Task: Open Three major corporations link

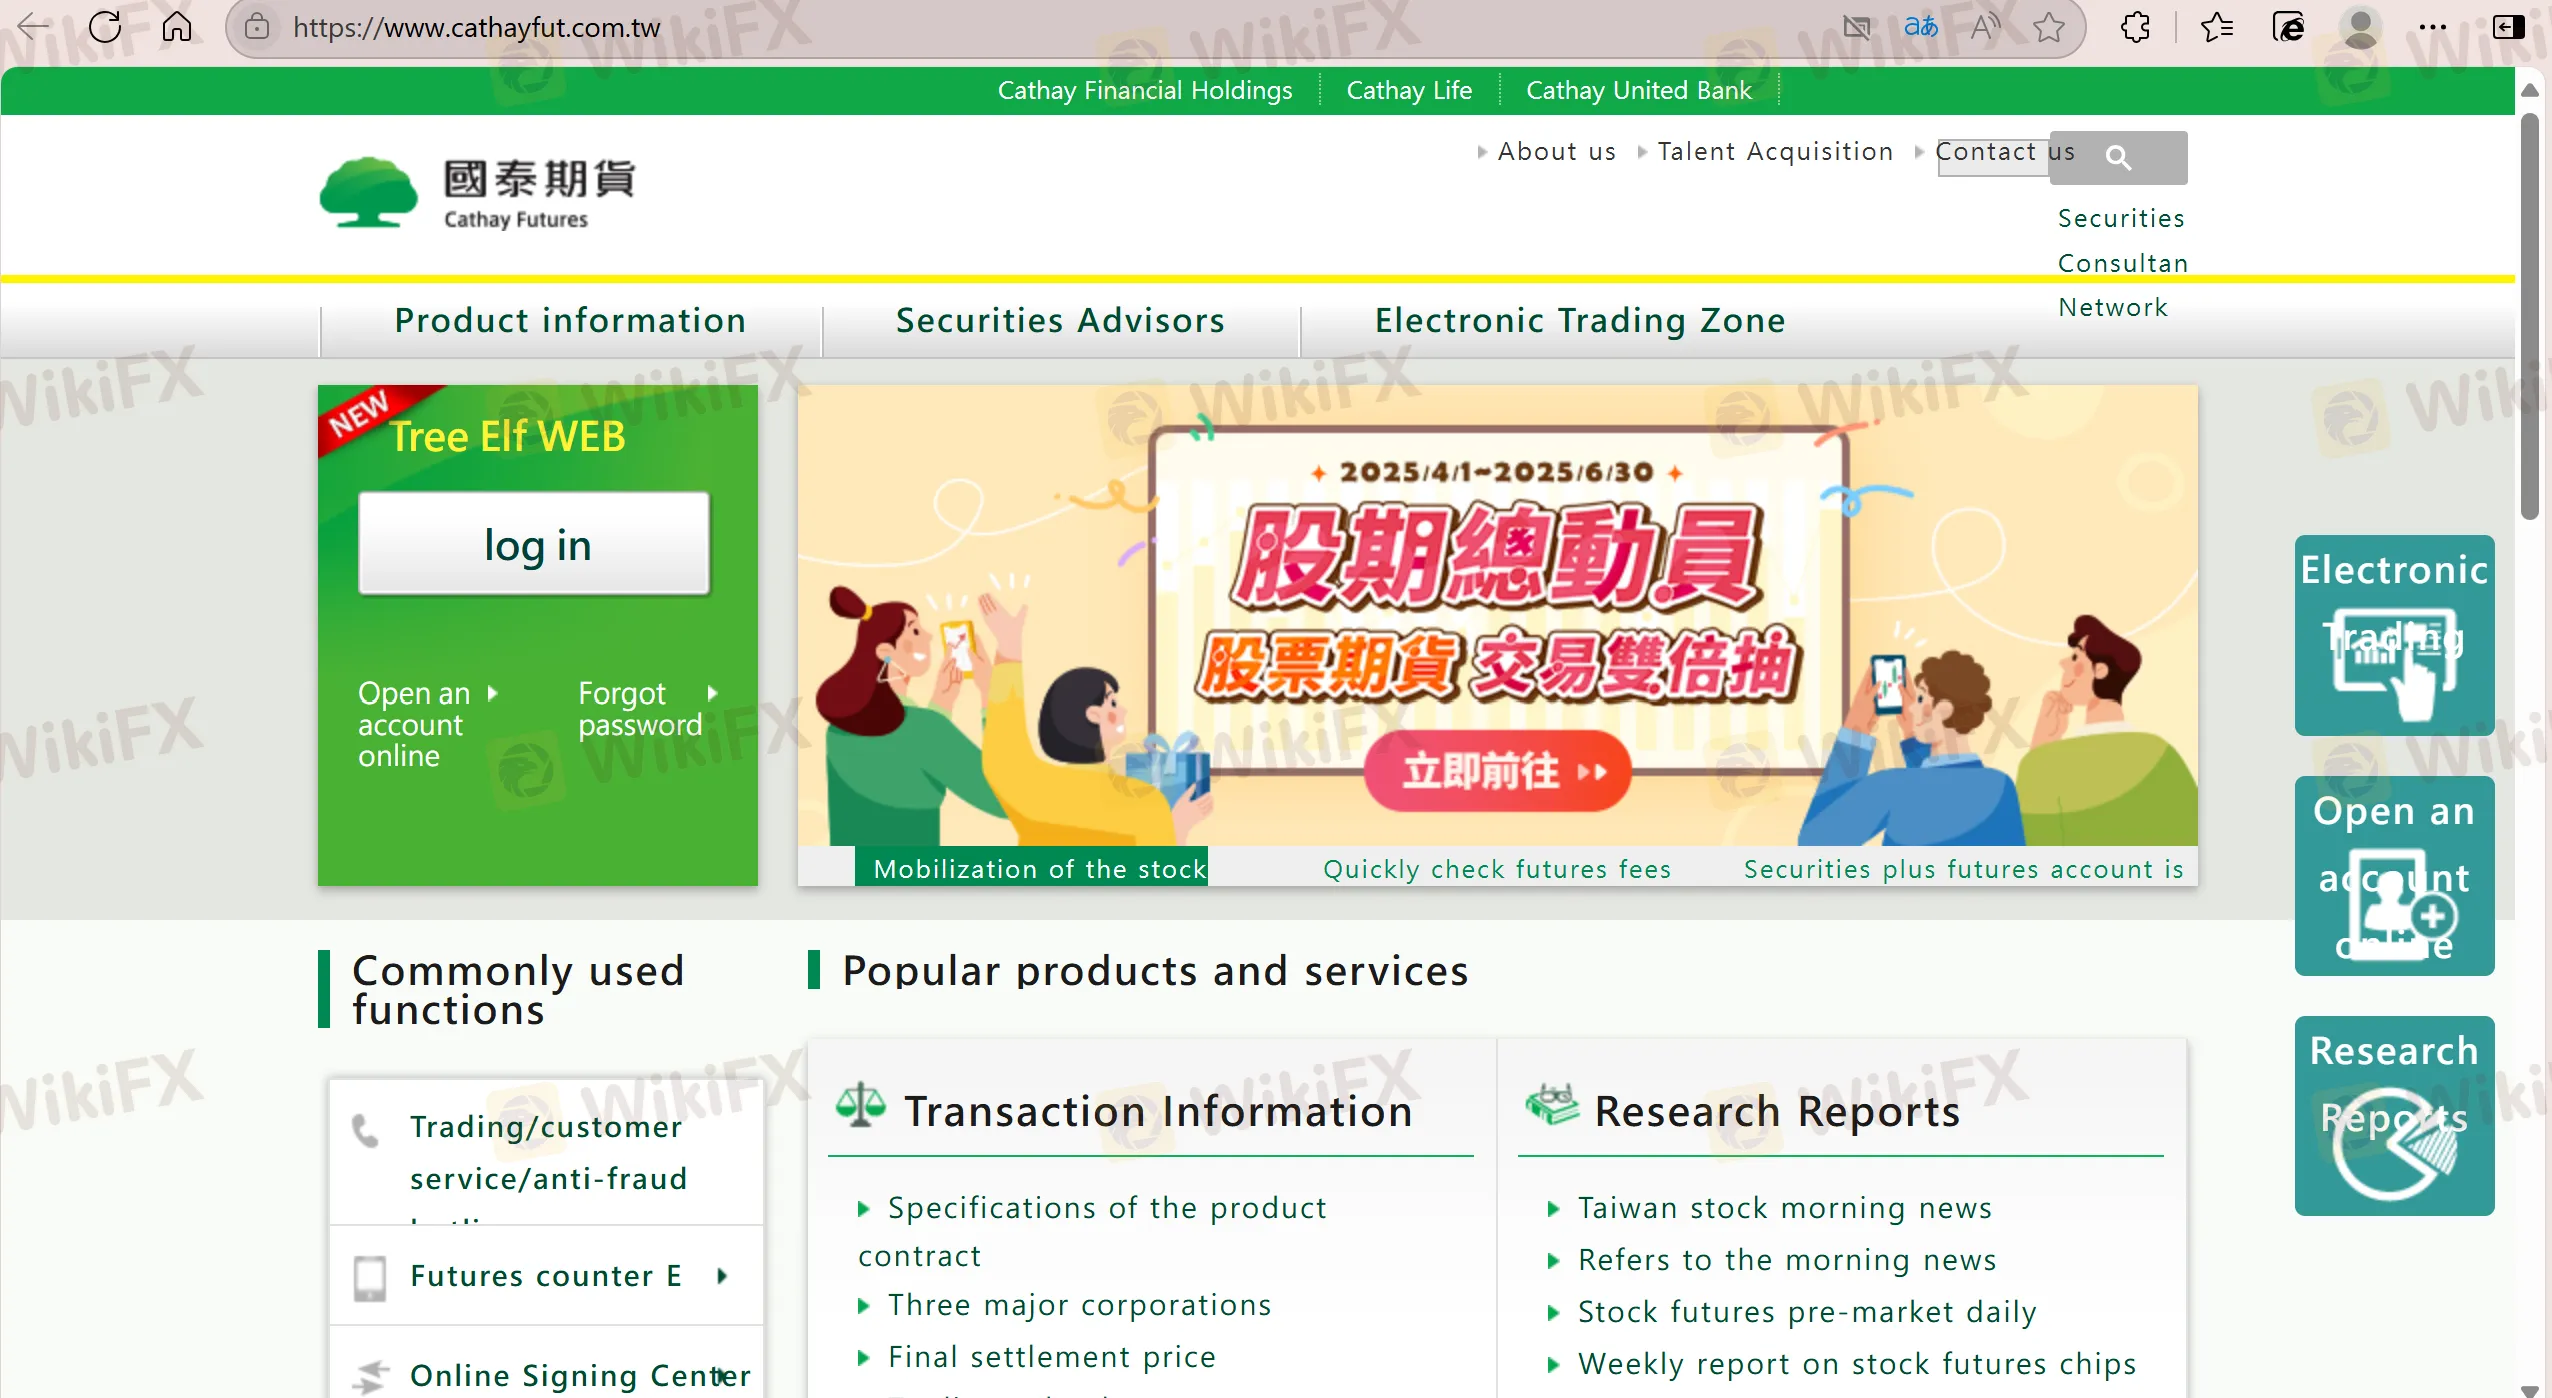Action: click(x=1079, y=1305)
